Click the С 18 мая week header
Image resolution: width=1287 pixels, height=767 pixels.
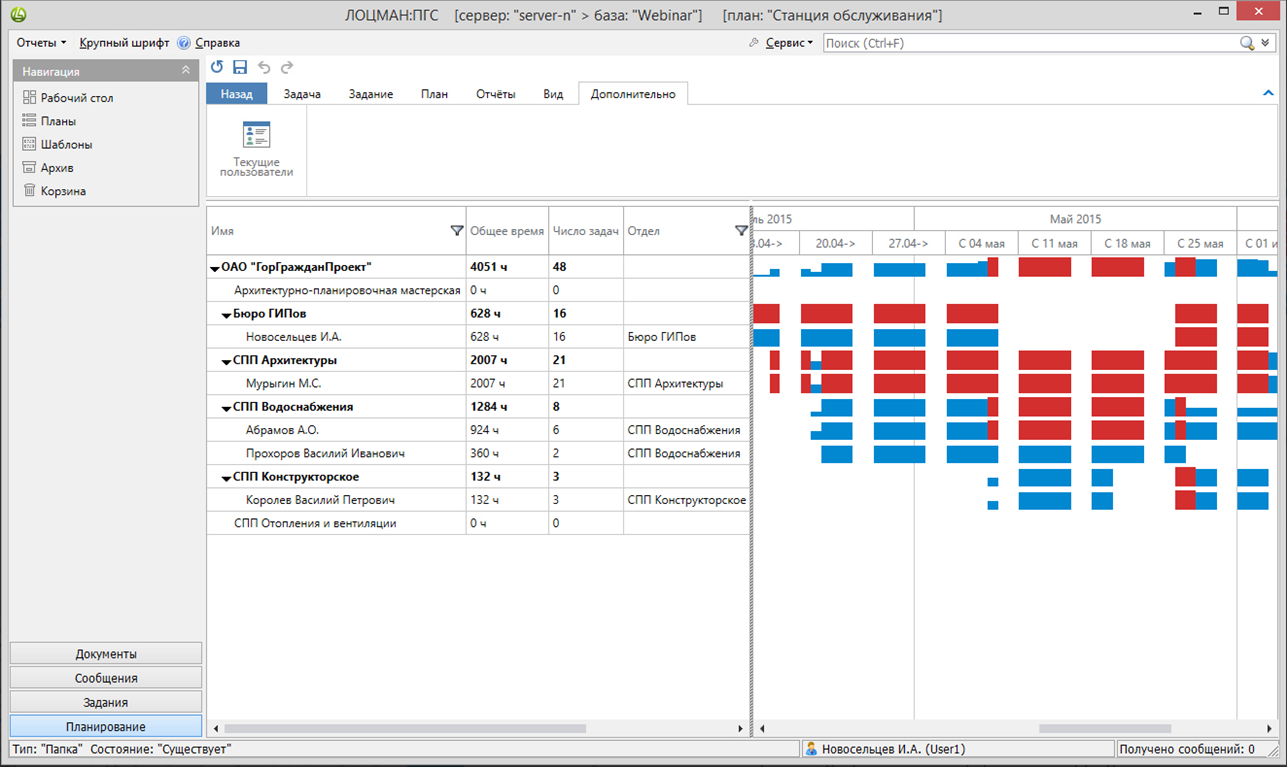(1128, 243)
